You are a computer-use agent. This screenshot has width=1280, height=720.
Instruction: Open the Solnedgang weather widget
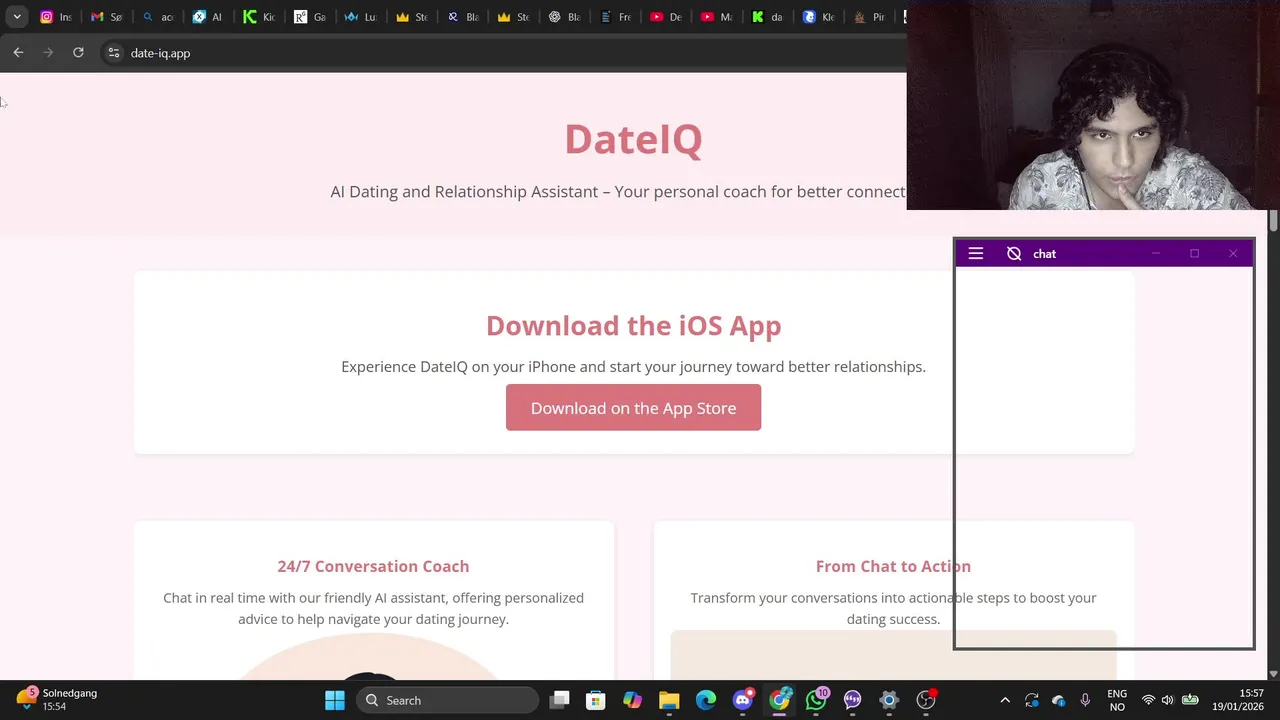(x=58, y=699)
